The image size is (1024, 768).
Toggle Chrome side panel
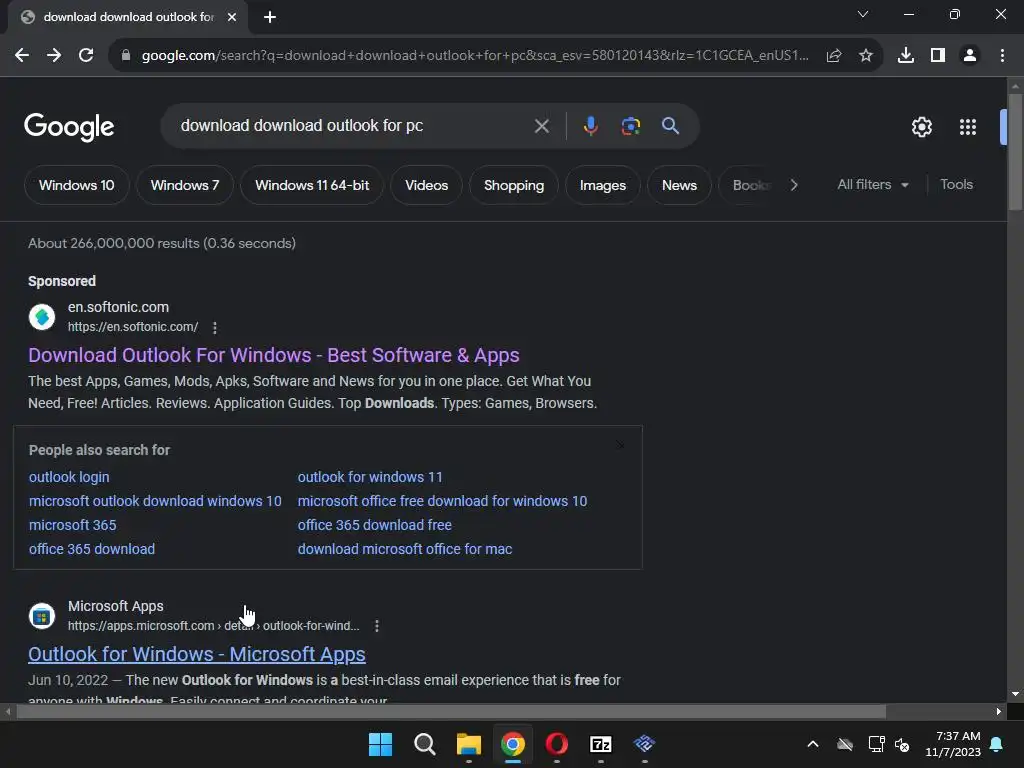tap(938, 56)
